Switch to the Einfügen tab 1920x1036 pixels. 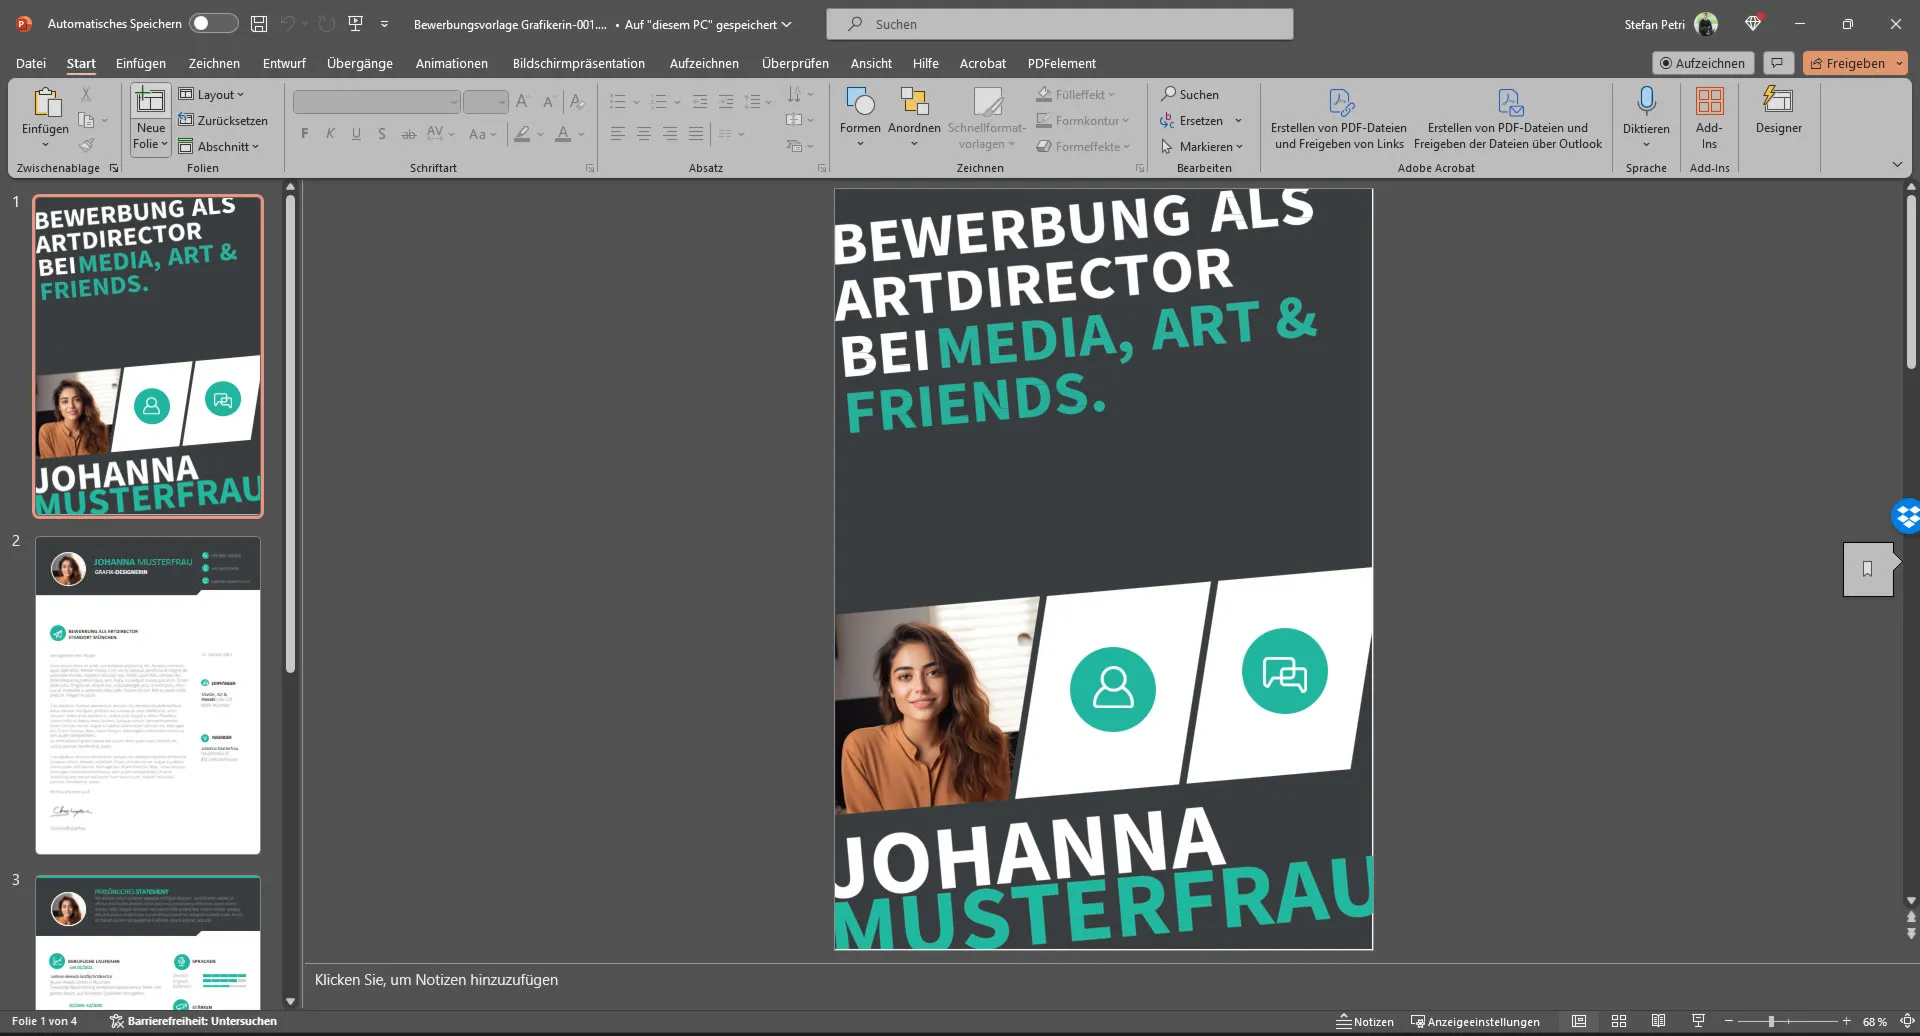pyautogui.click(x=141, y=63)
